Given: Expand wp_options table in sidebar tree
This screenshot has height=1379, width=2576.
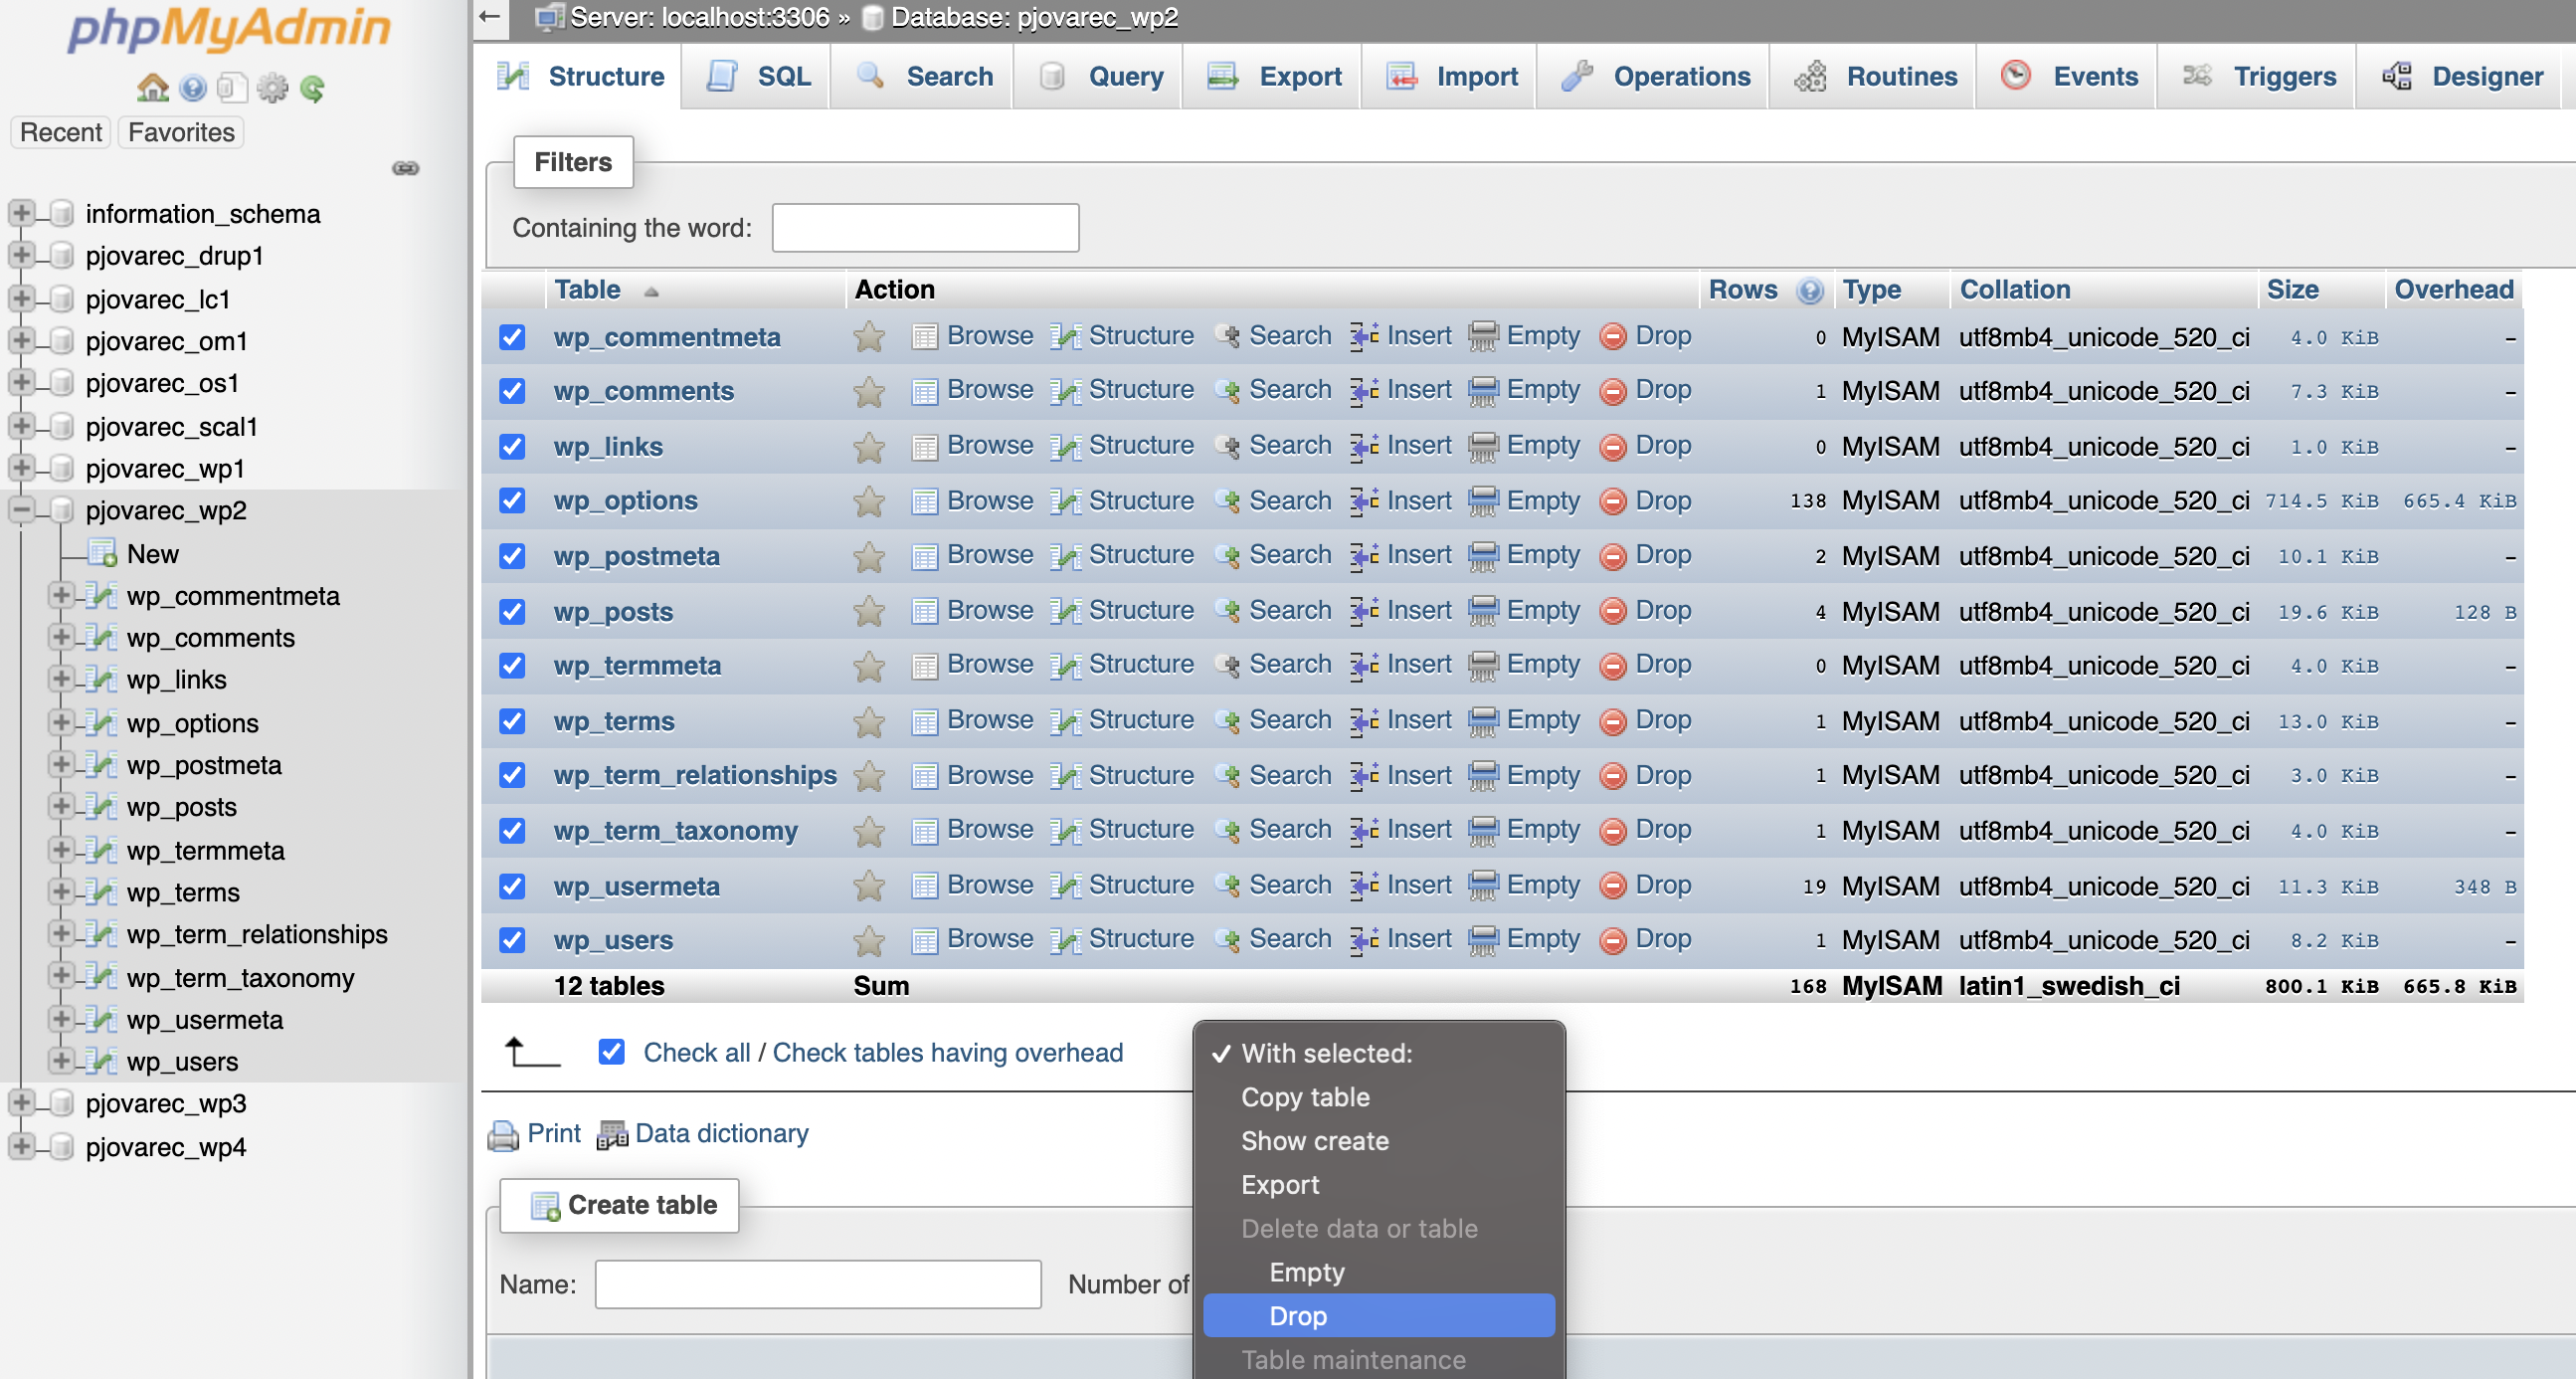Looking at the screenshot, I should click(x=61, y=722).
